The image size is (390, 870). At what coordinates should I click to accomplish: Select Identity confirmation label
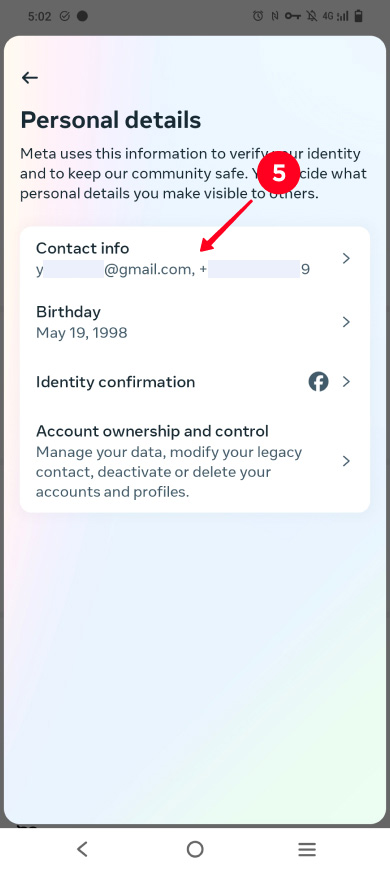tap(115, 382)
